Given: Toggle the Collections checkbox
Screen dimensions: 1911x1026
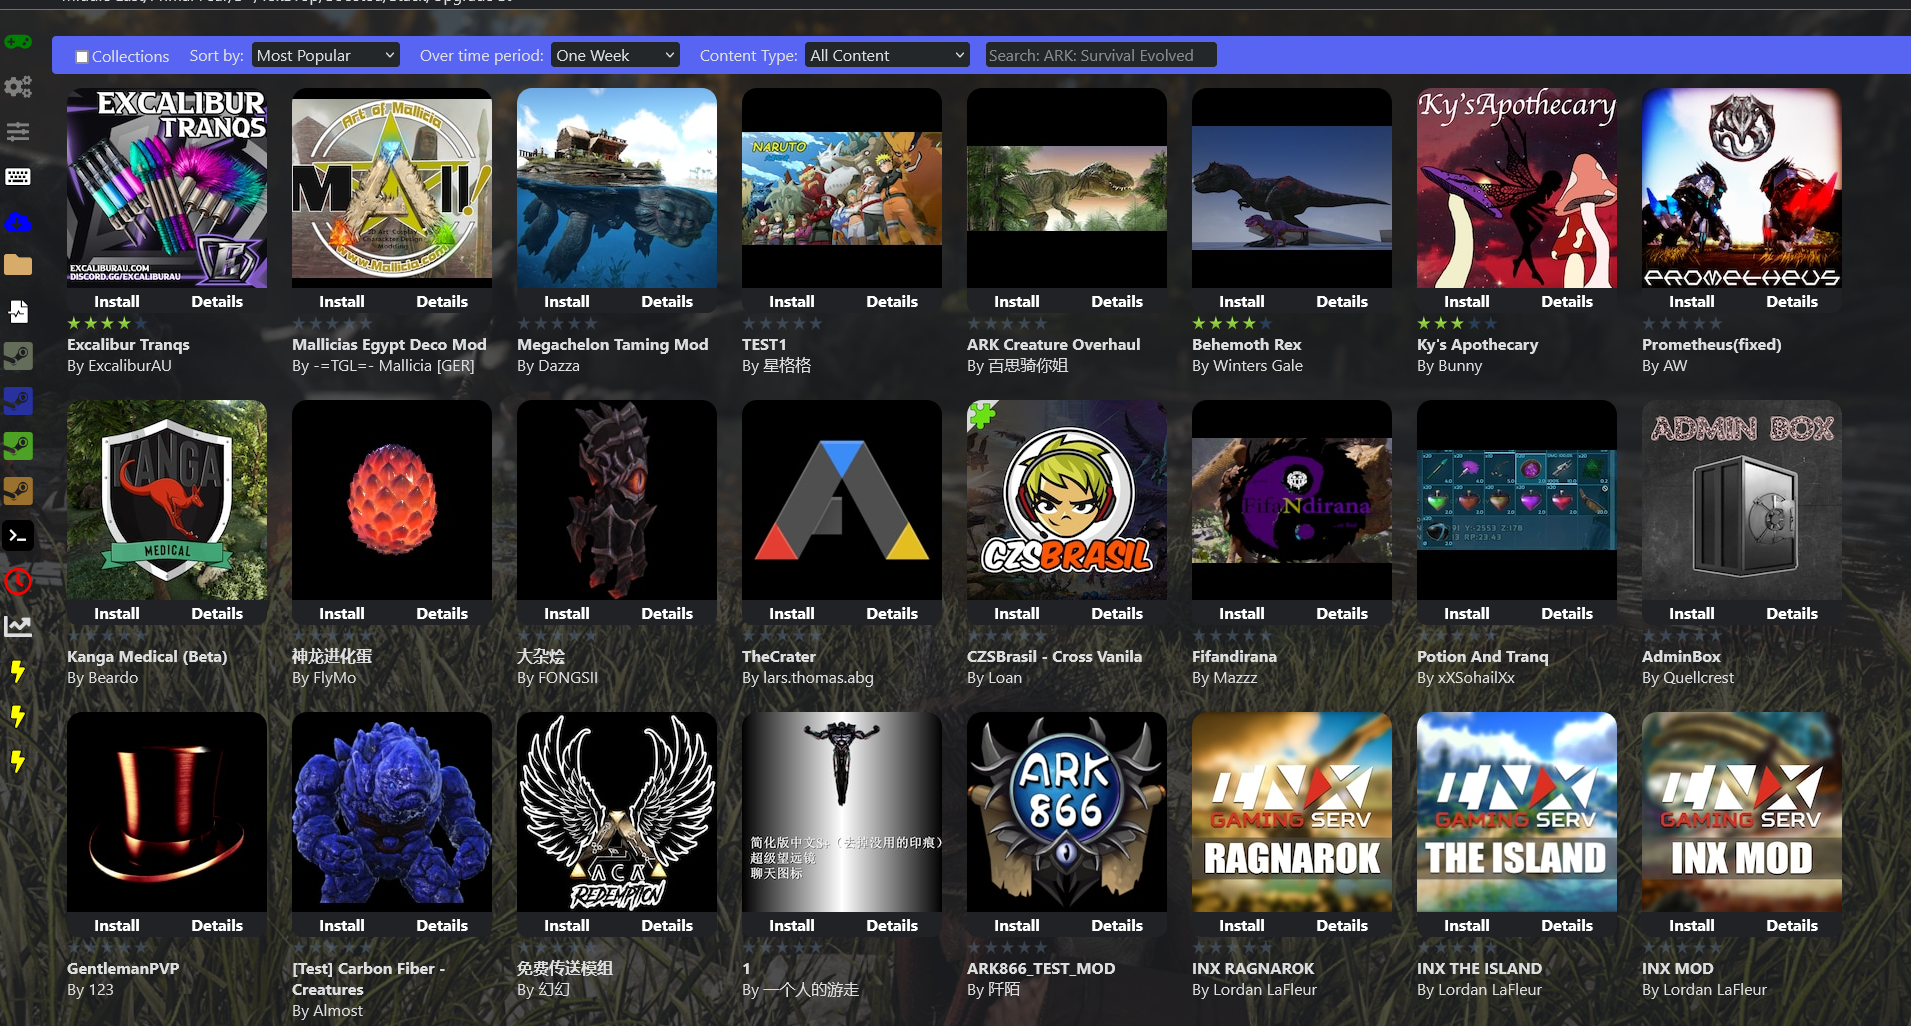Looking at the screenshot, I should point(82,57).
